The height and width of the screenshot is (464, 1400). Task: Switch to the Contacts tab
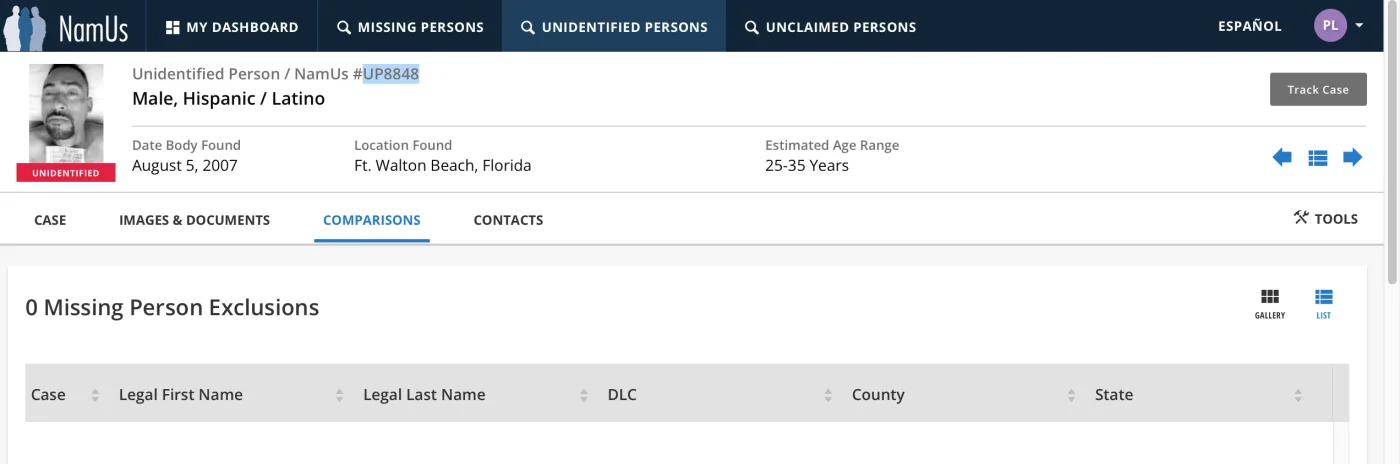[508, 220]
